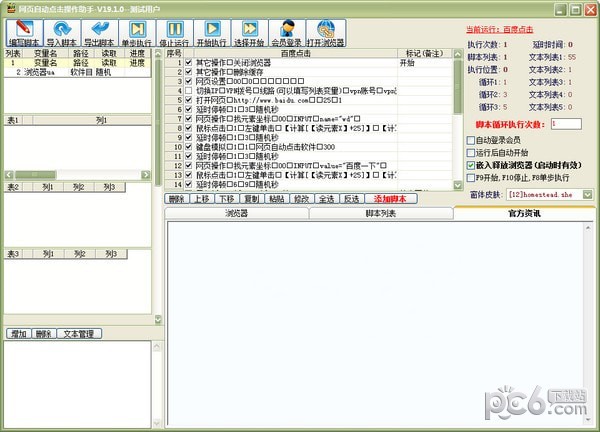This screenshot has width=600, height=432.
Task: Click the 修改 modify button
Action: [x=302, y=199]
